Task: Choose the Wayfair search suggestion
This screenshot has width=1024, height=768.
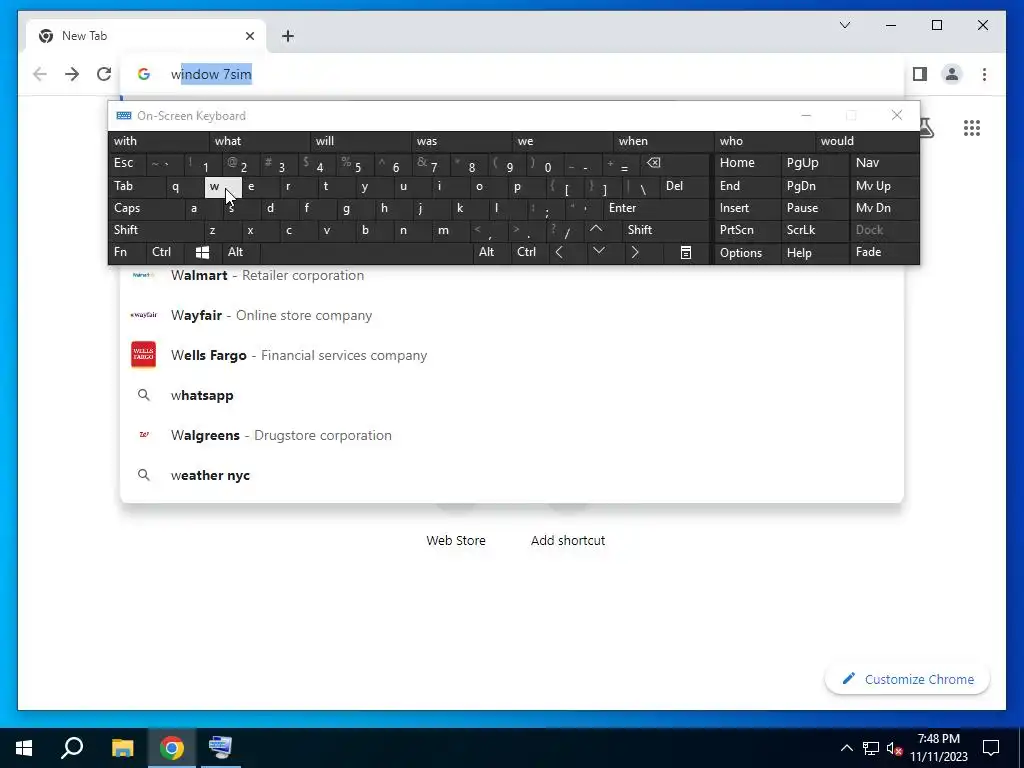Action: [512, 315]
